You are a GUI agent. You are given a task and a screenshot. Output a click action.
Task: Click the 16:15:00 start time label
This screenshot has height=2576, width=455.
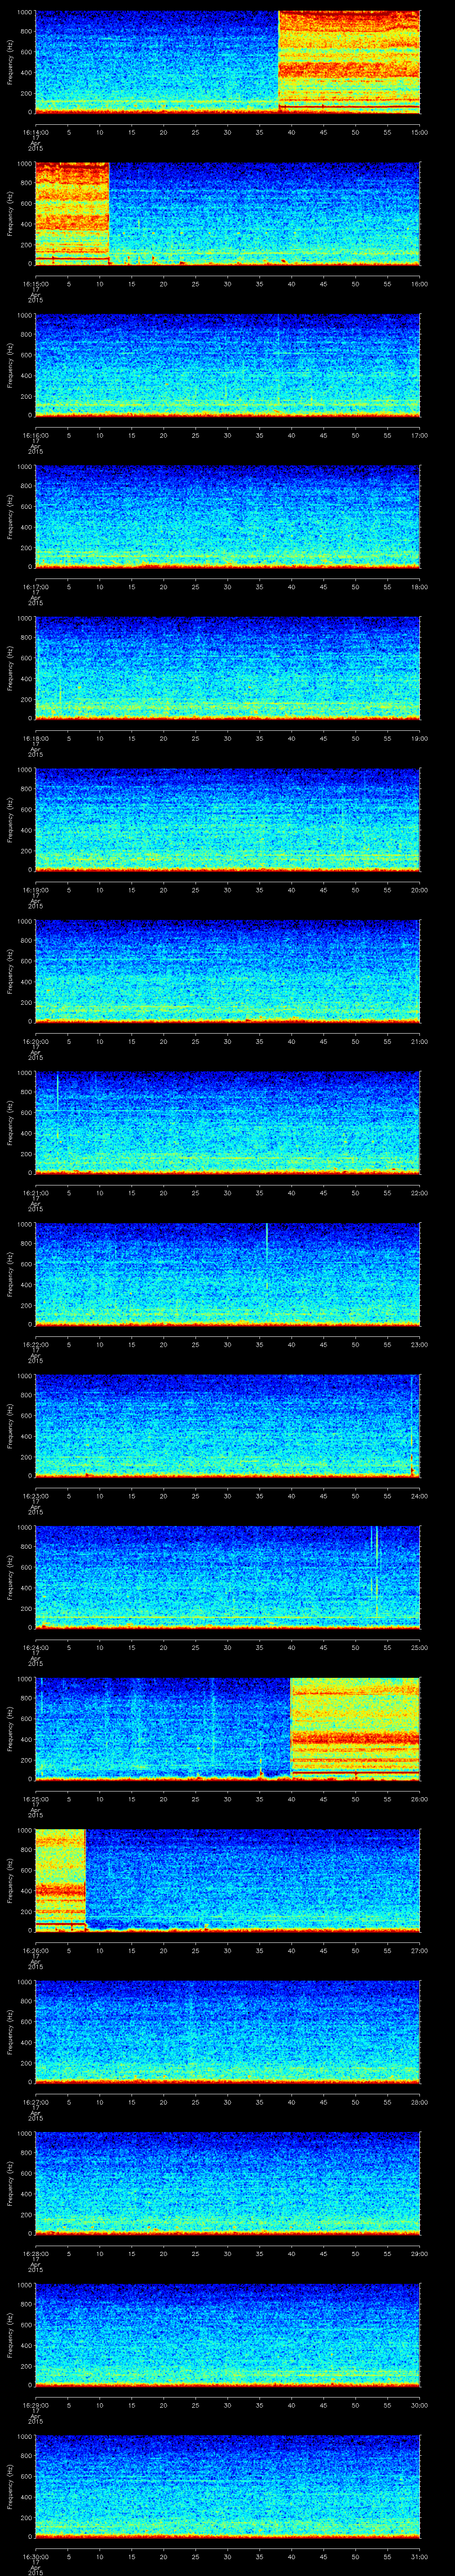[35, 284]
